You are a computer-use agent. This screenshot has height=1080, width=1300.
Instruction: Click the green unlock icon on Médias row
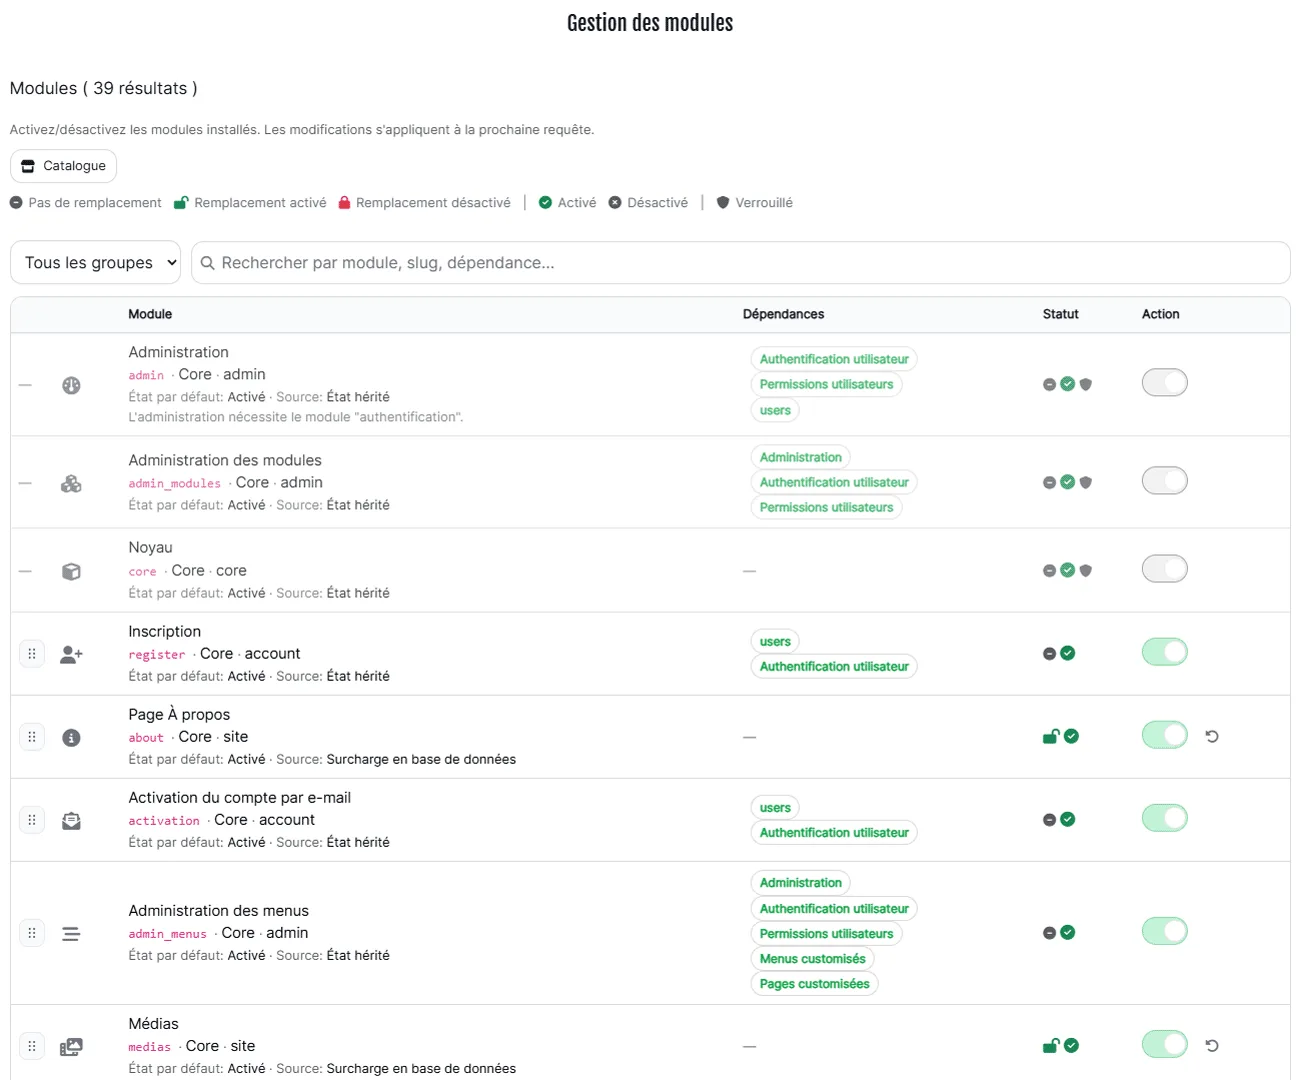(1050, 1046)
